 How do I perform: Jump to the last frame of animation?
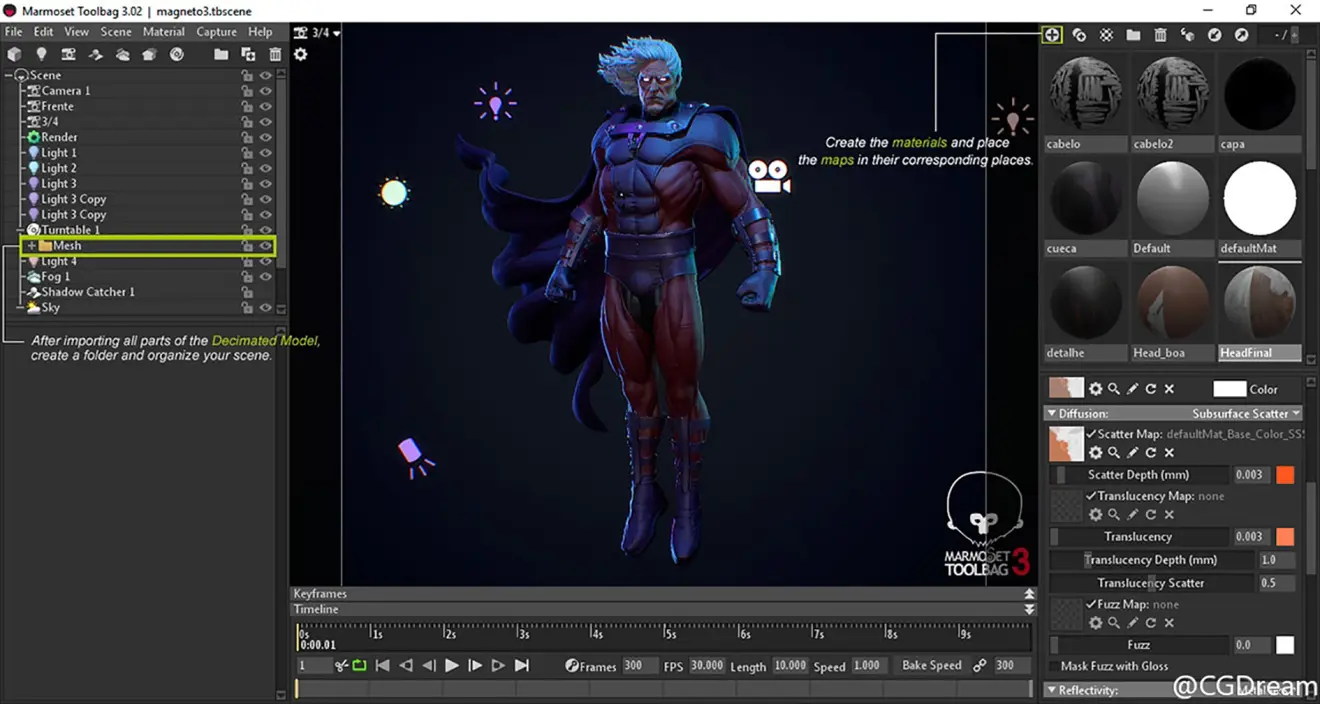(x=522, y=666)
